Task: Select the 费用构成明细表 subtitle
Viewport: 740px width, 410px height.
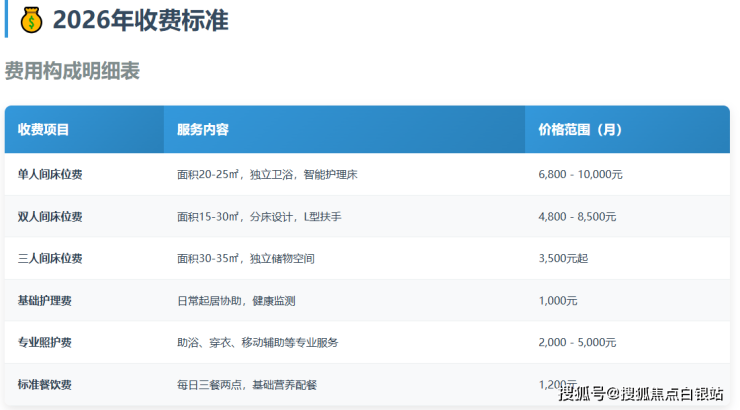Action: click(x=72, y=71)
